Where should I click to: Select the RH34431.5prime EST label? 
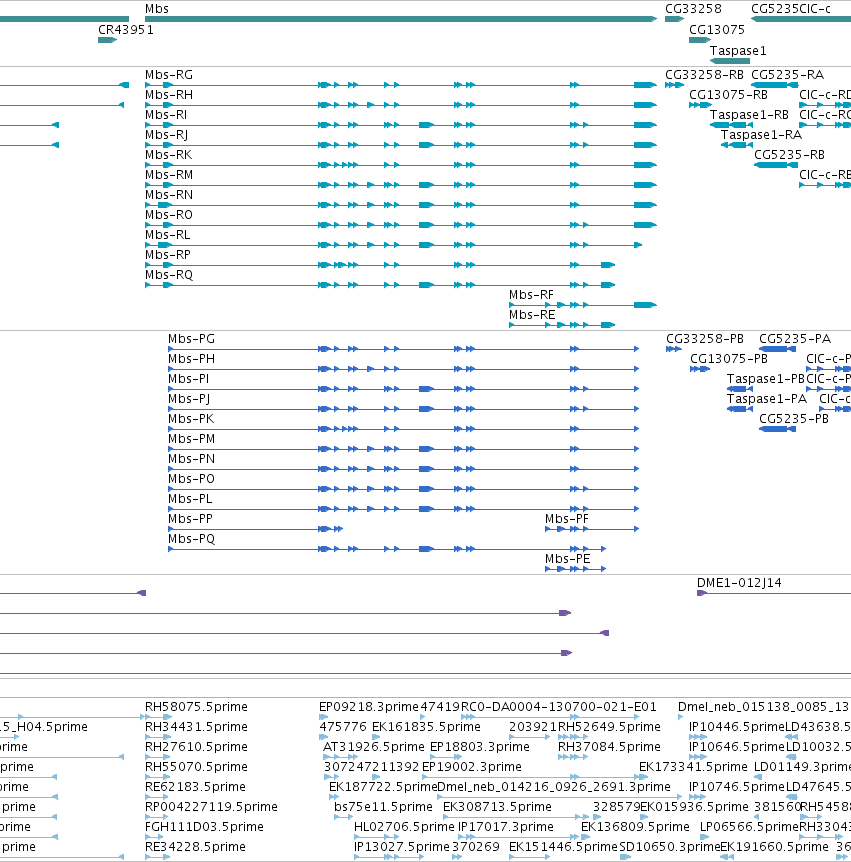pos(196,727)
